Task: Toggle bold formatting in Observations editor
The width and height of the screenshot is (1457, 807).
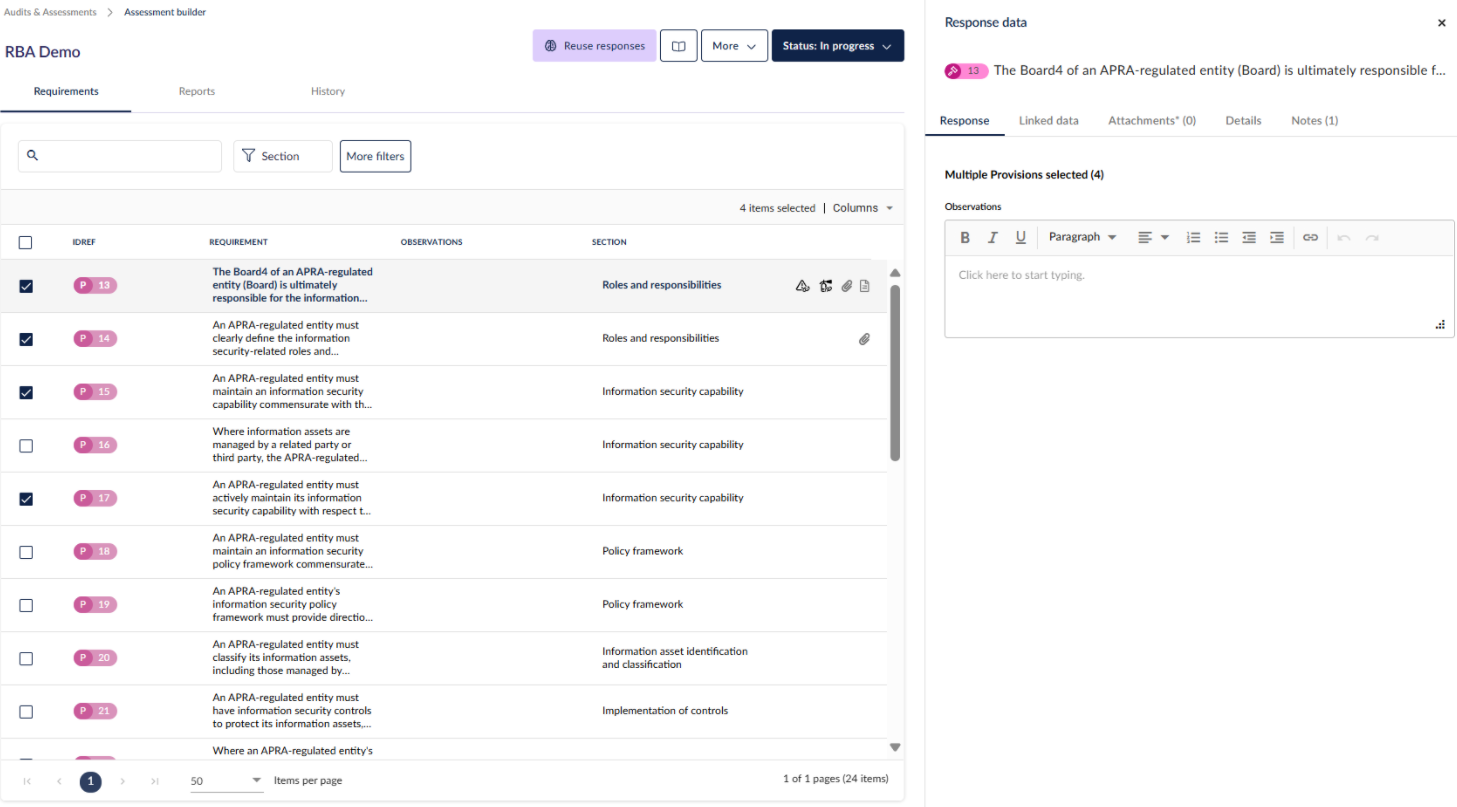Action: 965,238
